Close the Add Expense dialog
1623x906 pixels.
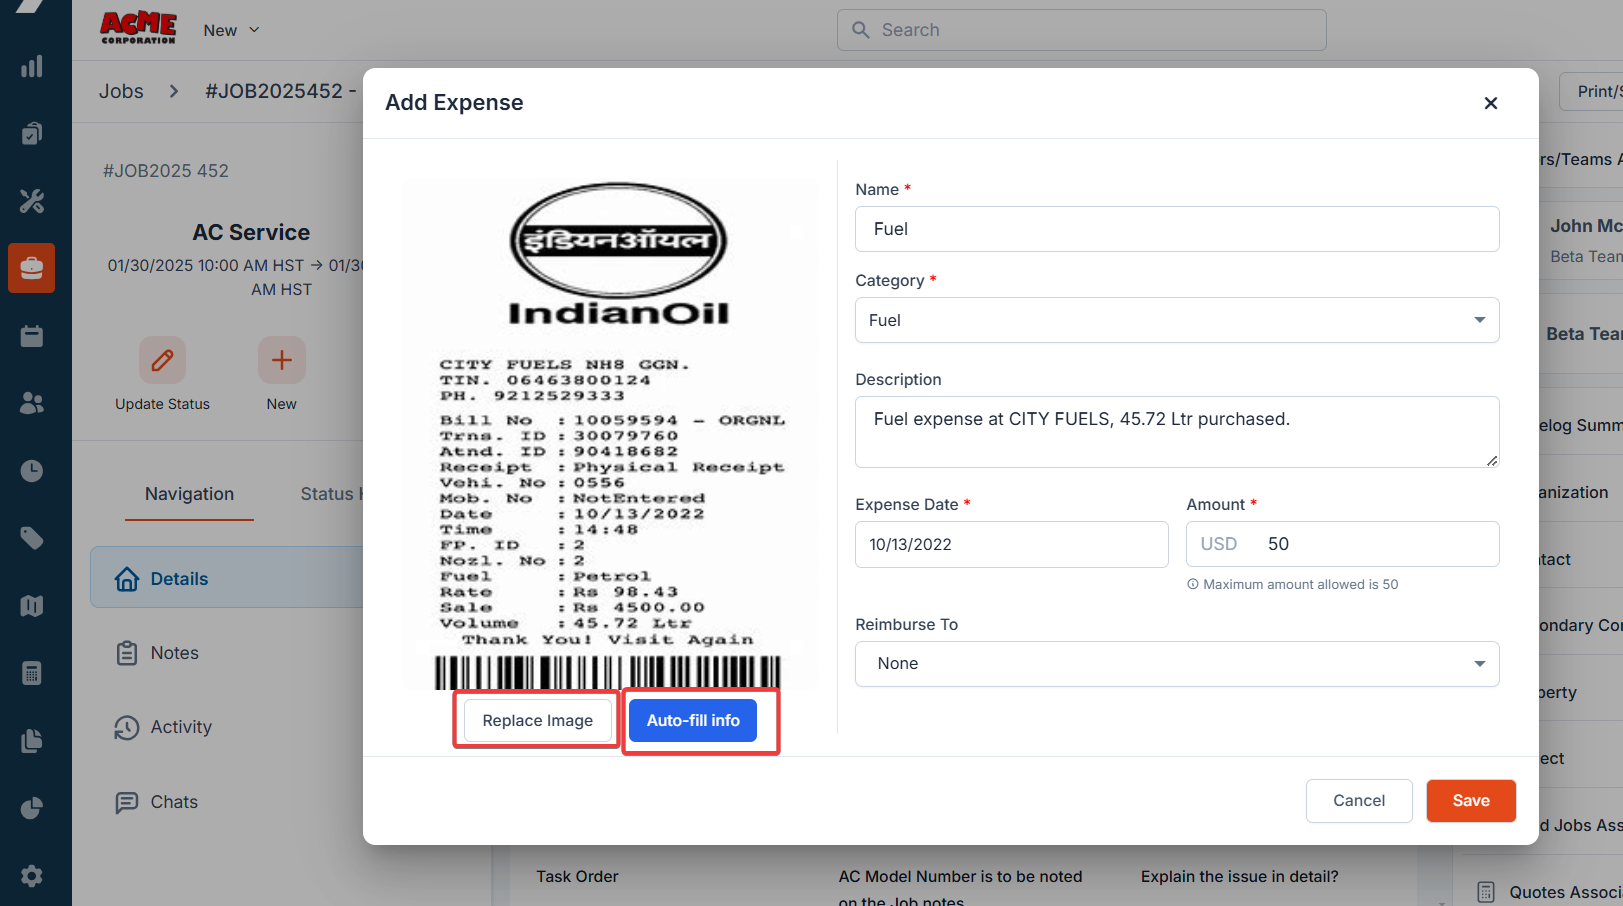click(x=1490, y=103)
